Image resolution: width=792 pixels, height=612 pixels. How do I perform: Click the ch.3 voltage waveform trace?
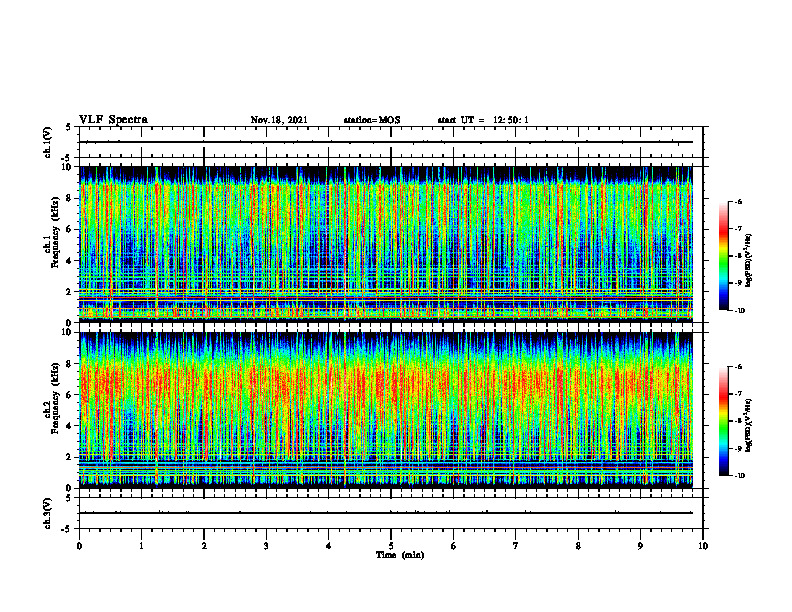click(x=386, y=513)
